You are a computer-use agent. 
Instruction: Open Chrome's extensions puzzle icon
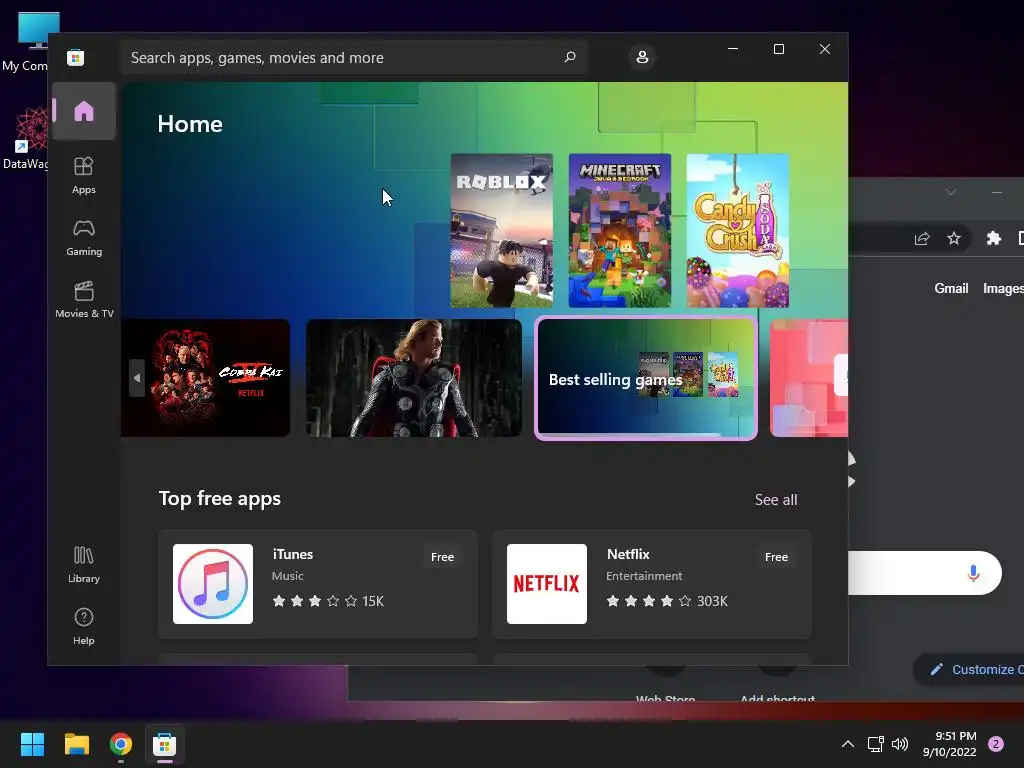(x=993, y=238)
